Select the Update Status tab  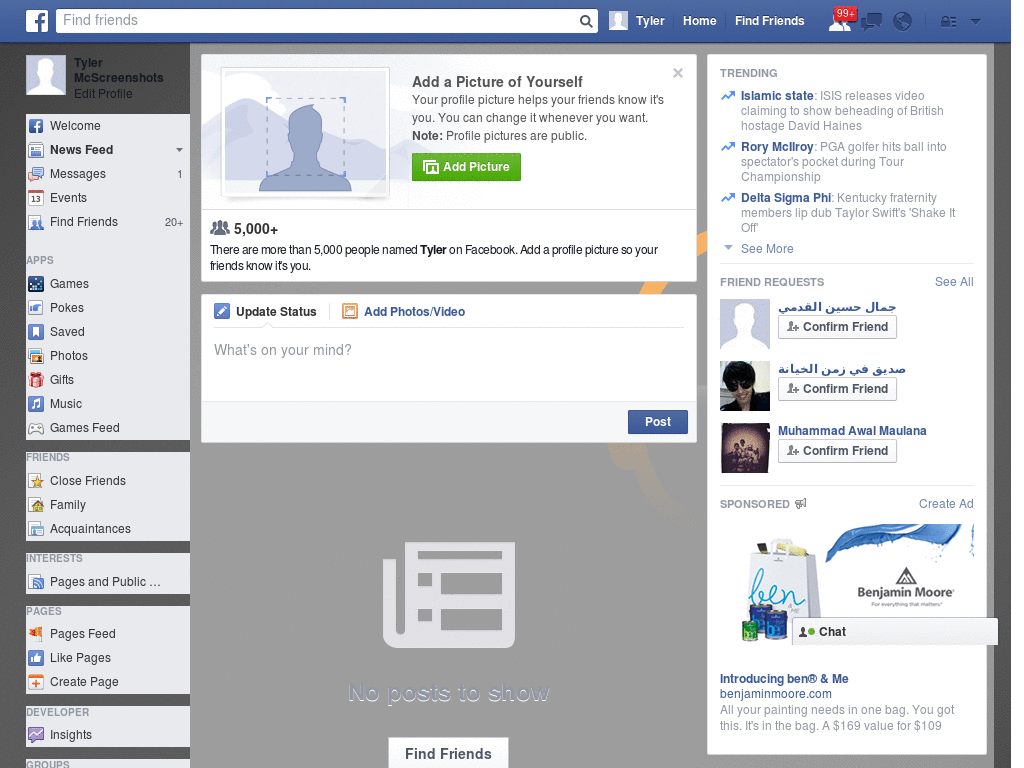click(266, 312)
